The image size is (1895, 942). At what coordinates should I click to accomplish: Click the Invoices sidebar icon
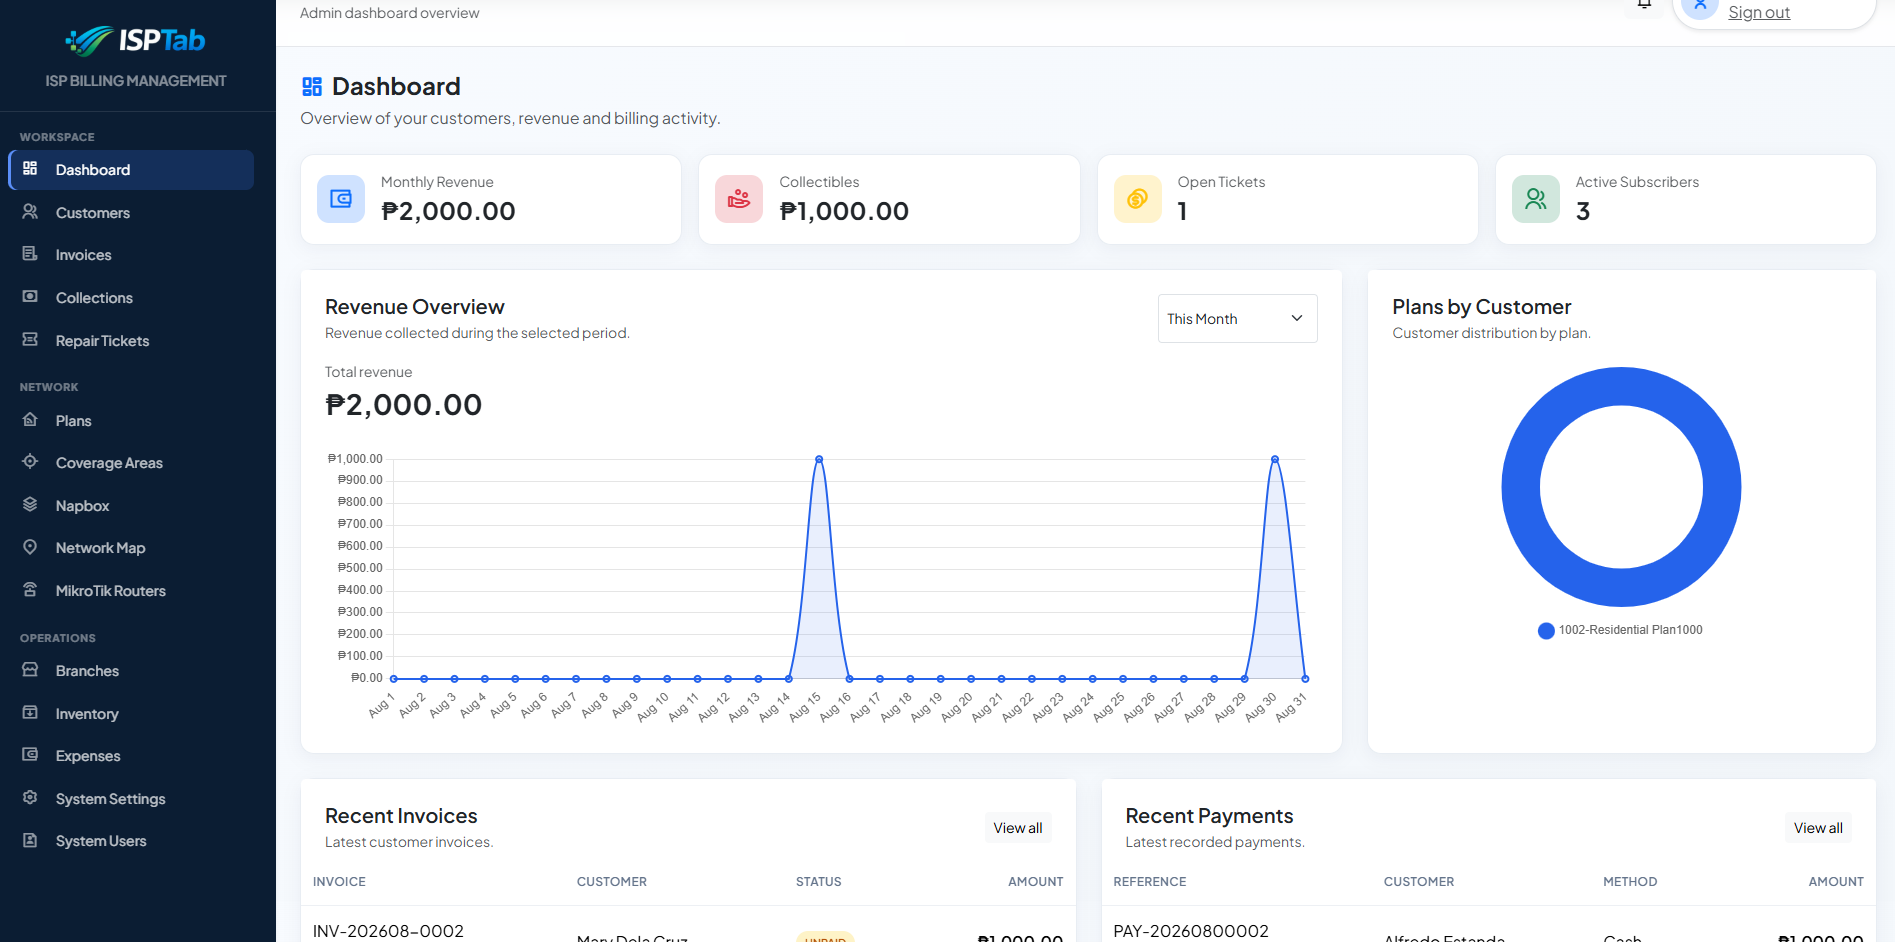click(x=30, y=254)
